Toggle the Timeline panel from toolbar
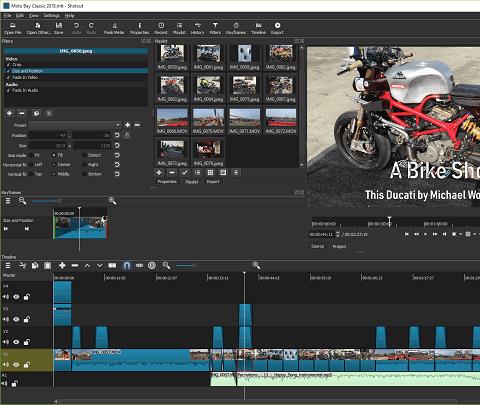Screen dimensions: 480x405 point(259,28)
